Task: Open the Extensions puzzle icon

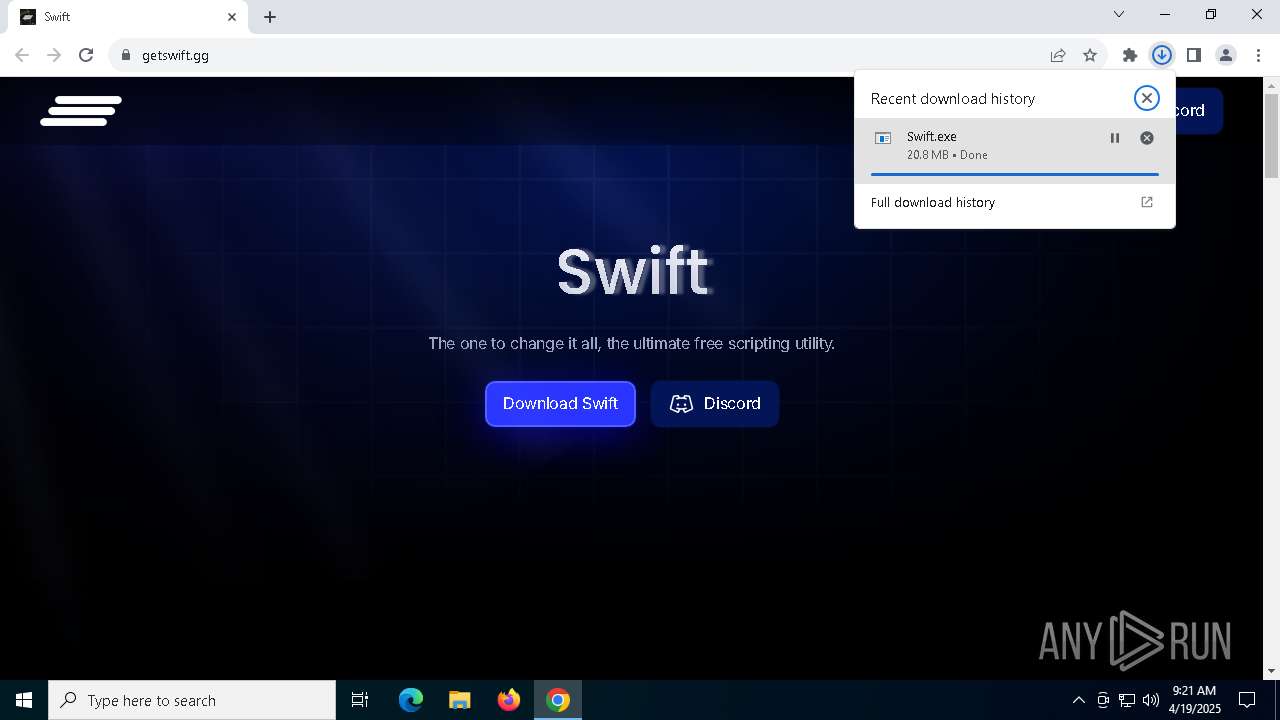Action: point(1129,55)
